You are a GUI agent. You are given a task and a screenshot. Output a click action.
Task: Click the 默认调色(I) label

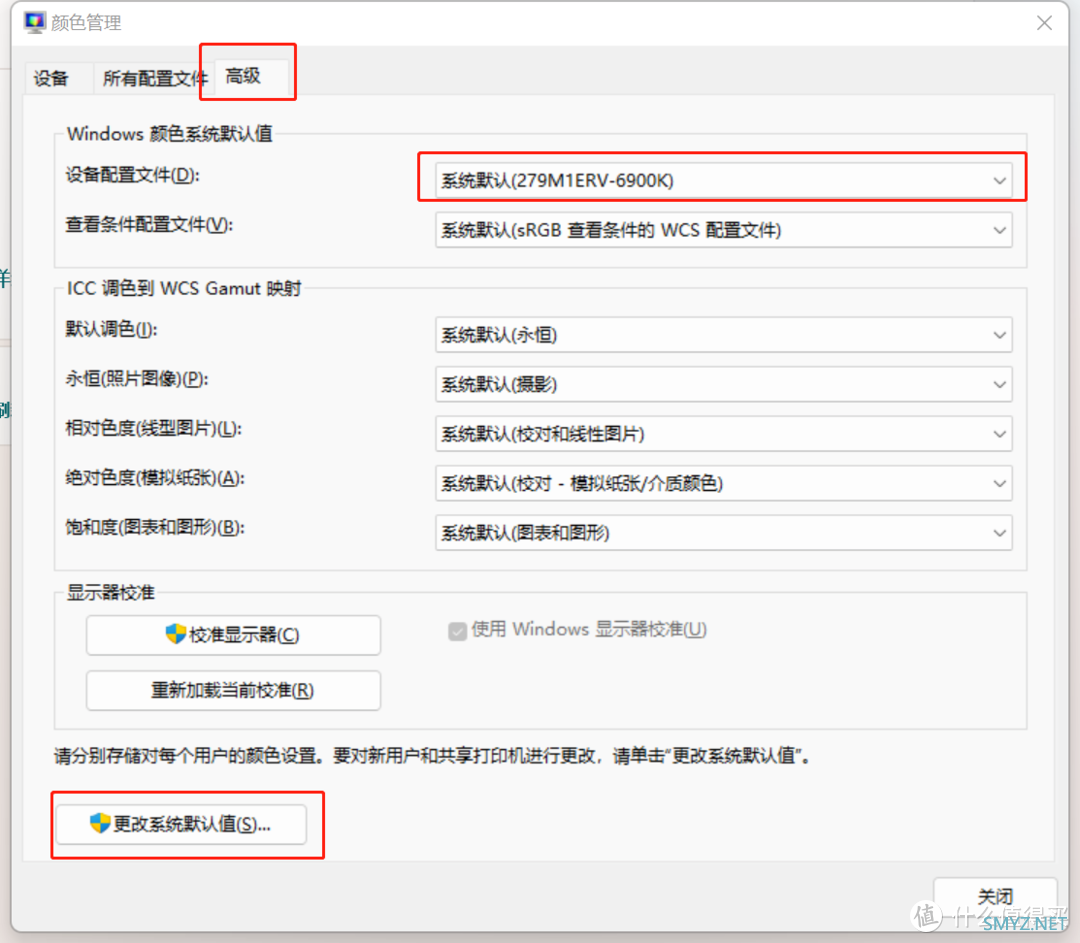point(111,329)
